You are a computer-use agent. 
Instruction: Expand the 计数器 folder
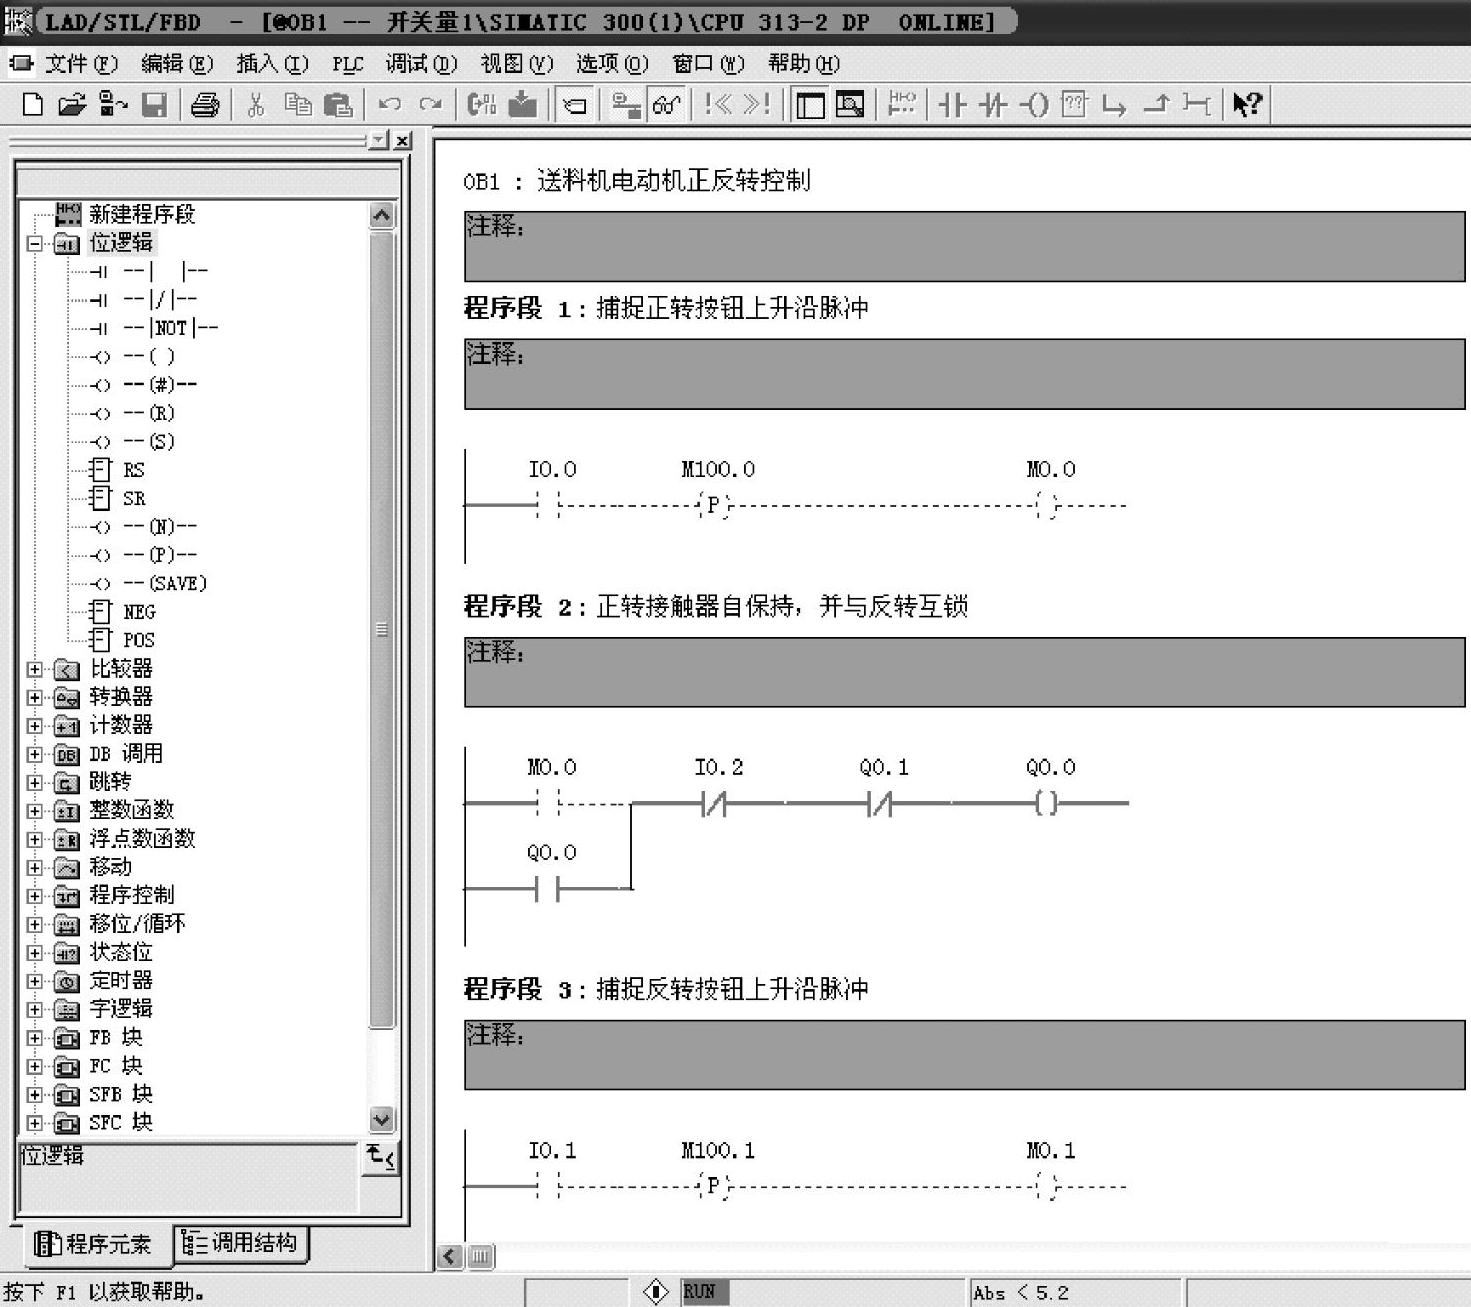pos(35,726)
